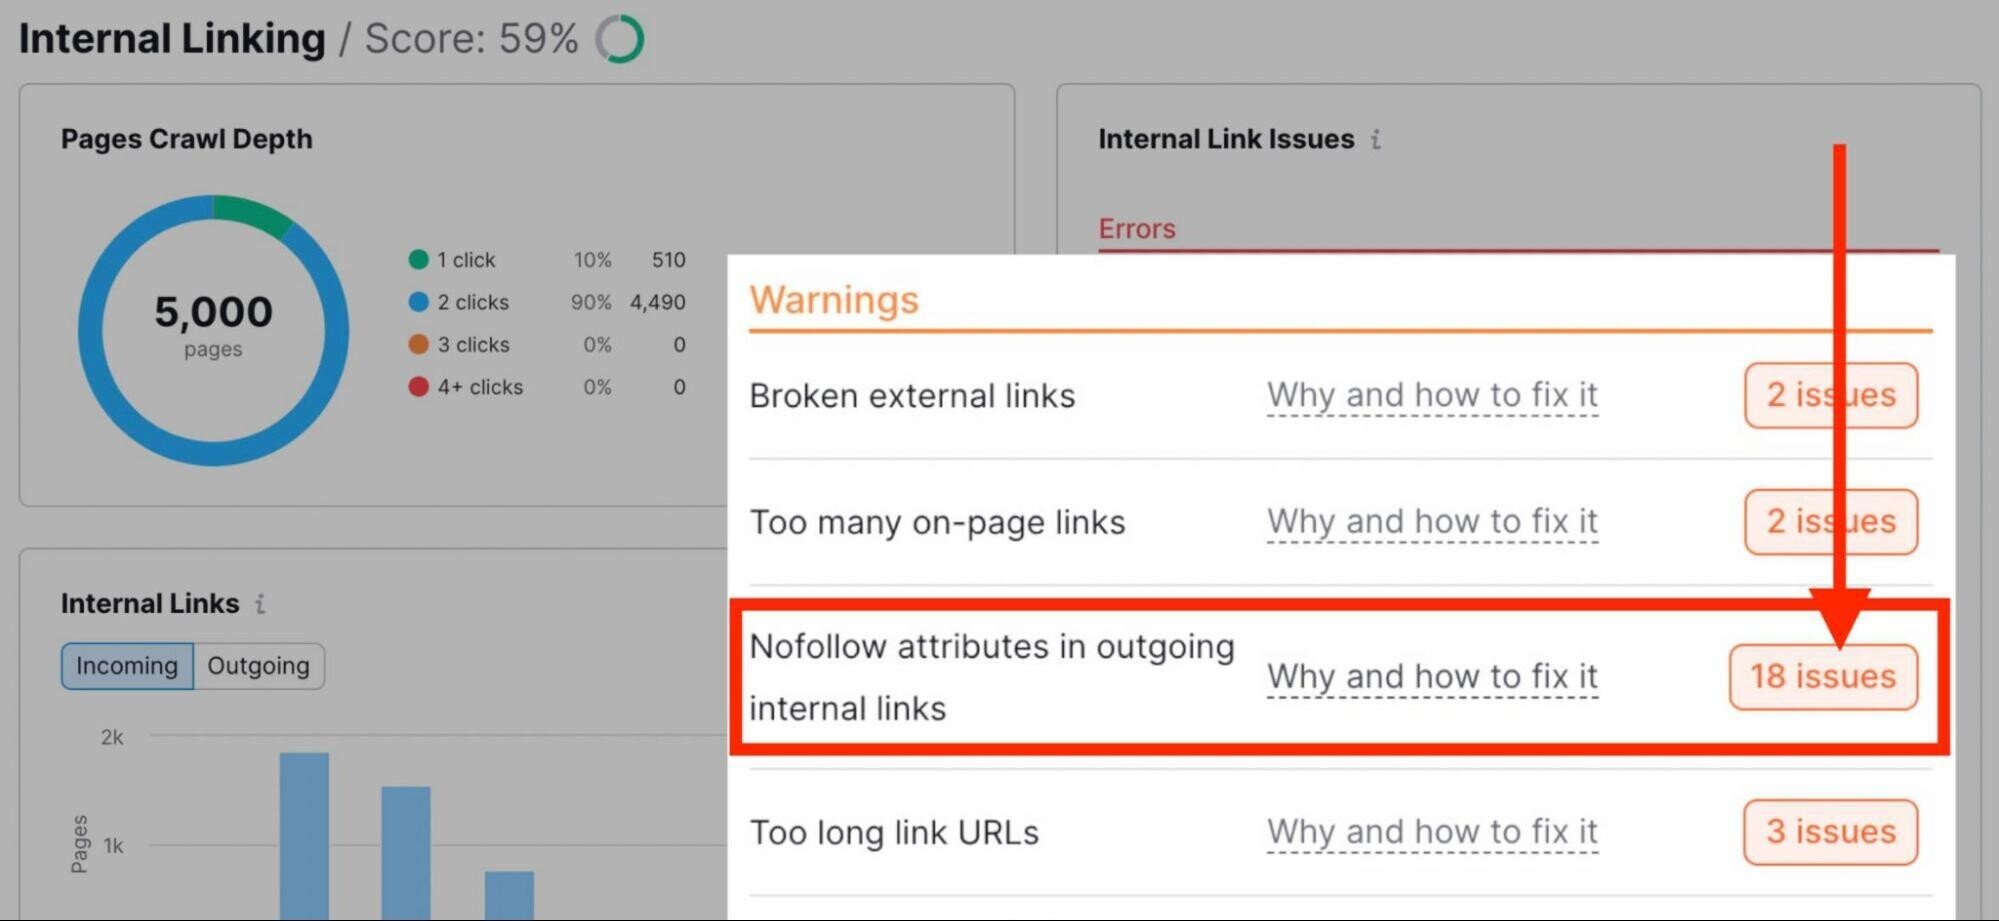Viewport: 1999px width, 921px height.
Task: Select the Warnings section heading
Action: pos(834,300)
